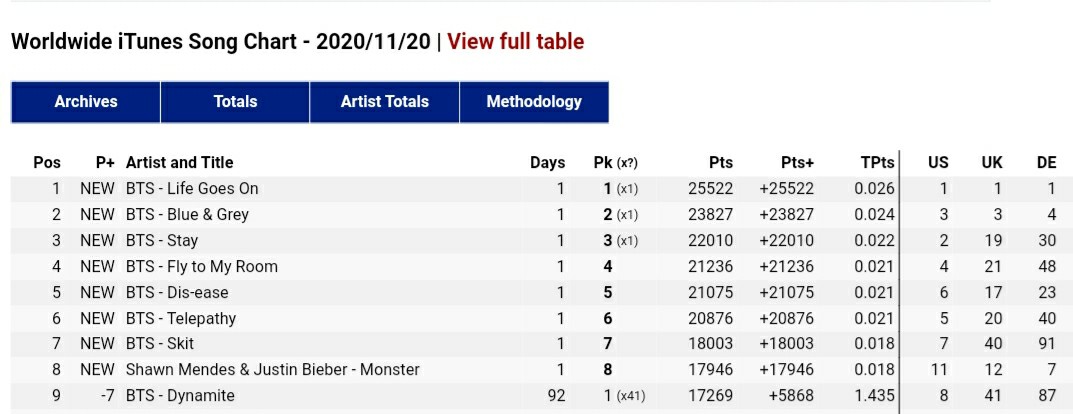
Task: Click the Pts column header
Action: coord(720,163)
